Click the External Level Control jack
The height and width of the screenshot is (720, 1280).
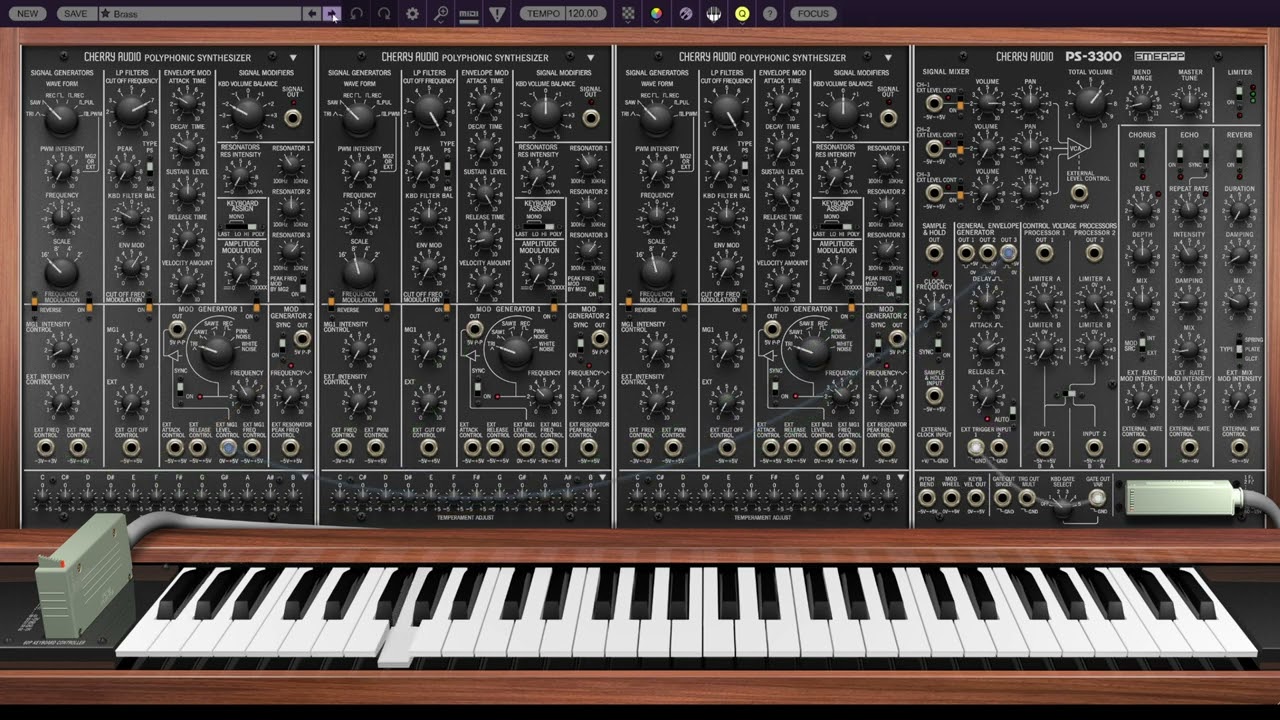pyautogui.click(x=1079, y=193)
